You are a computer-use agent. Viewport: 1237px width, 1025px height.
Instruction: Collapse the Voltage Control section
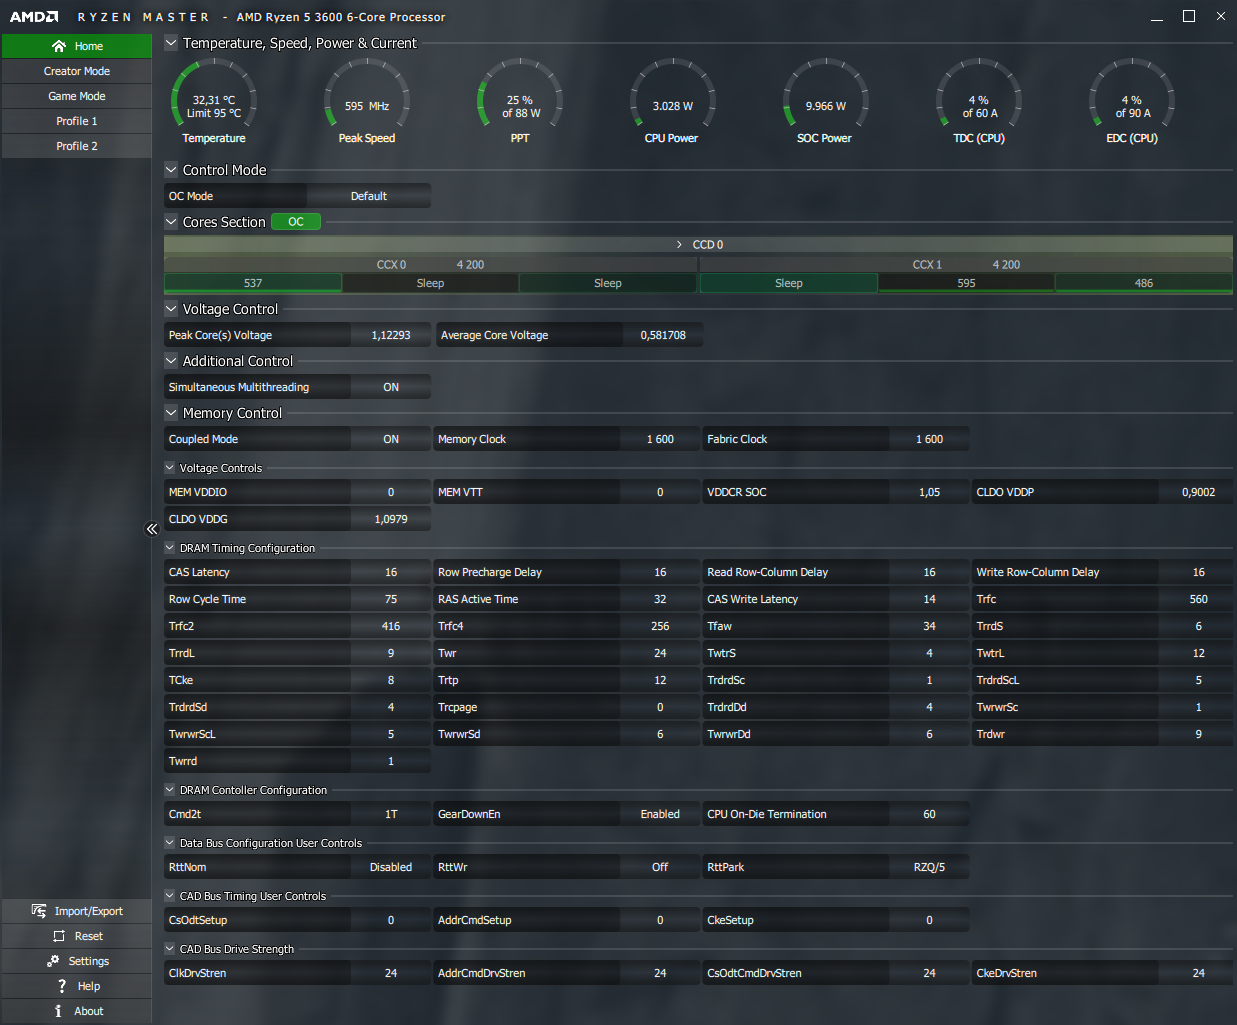coord(171,309)
